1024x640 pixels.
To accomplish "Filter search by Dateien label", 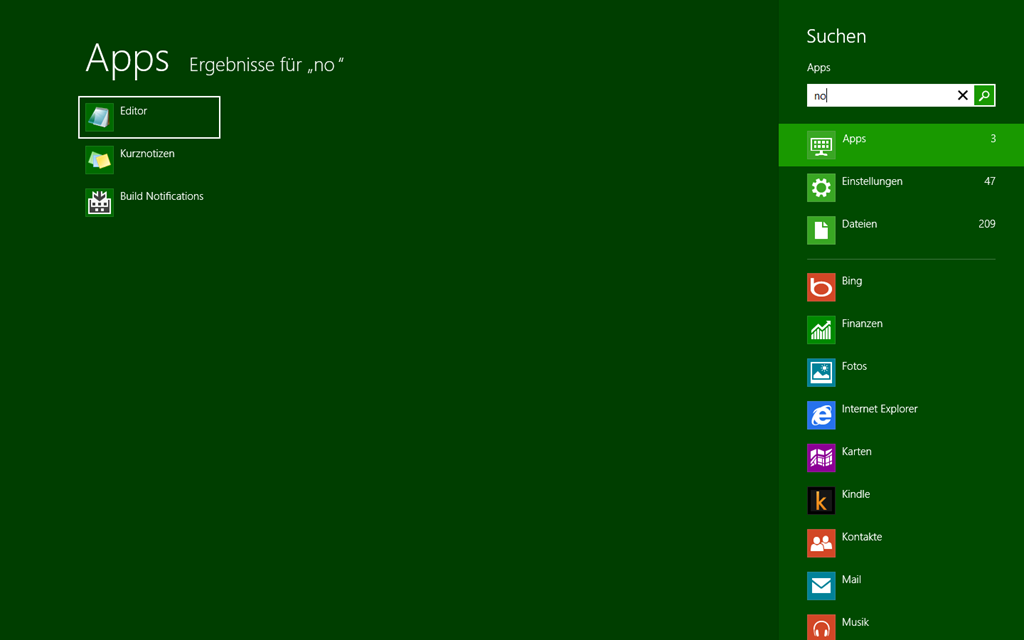I will tap(859, 224).
